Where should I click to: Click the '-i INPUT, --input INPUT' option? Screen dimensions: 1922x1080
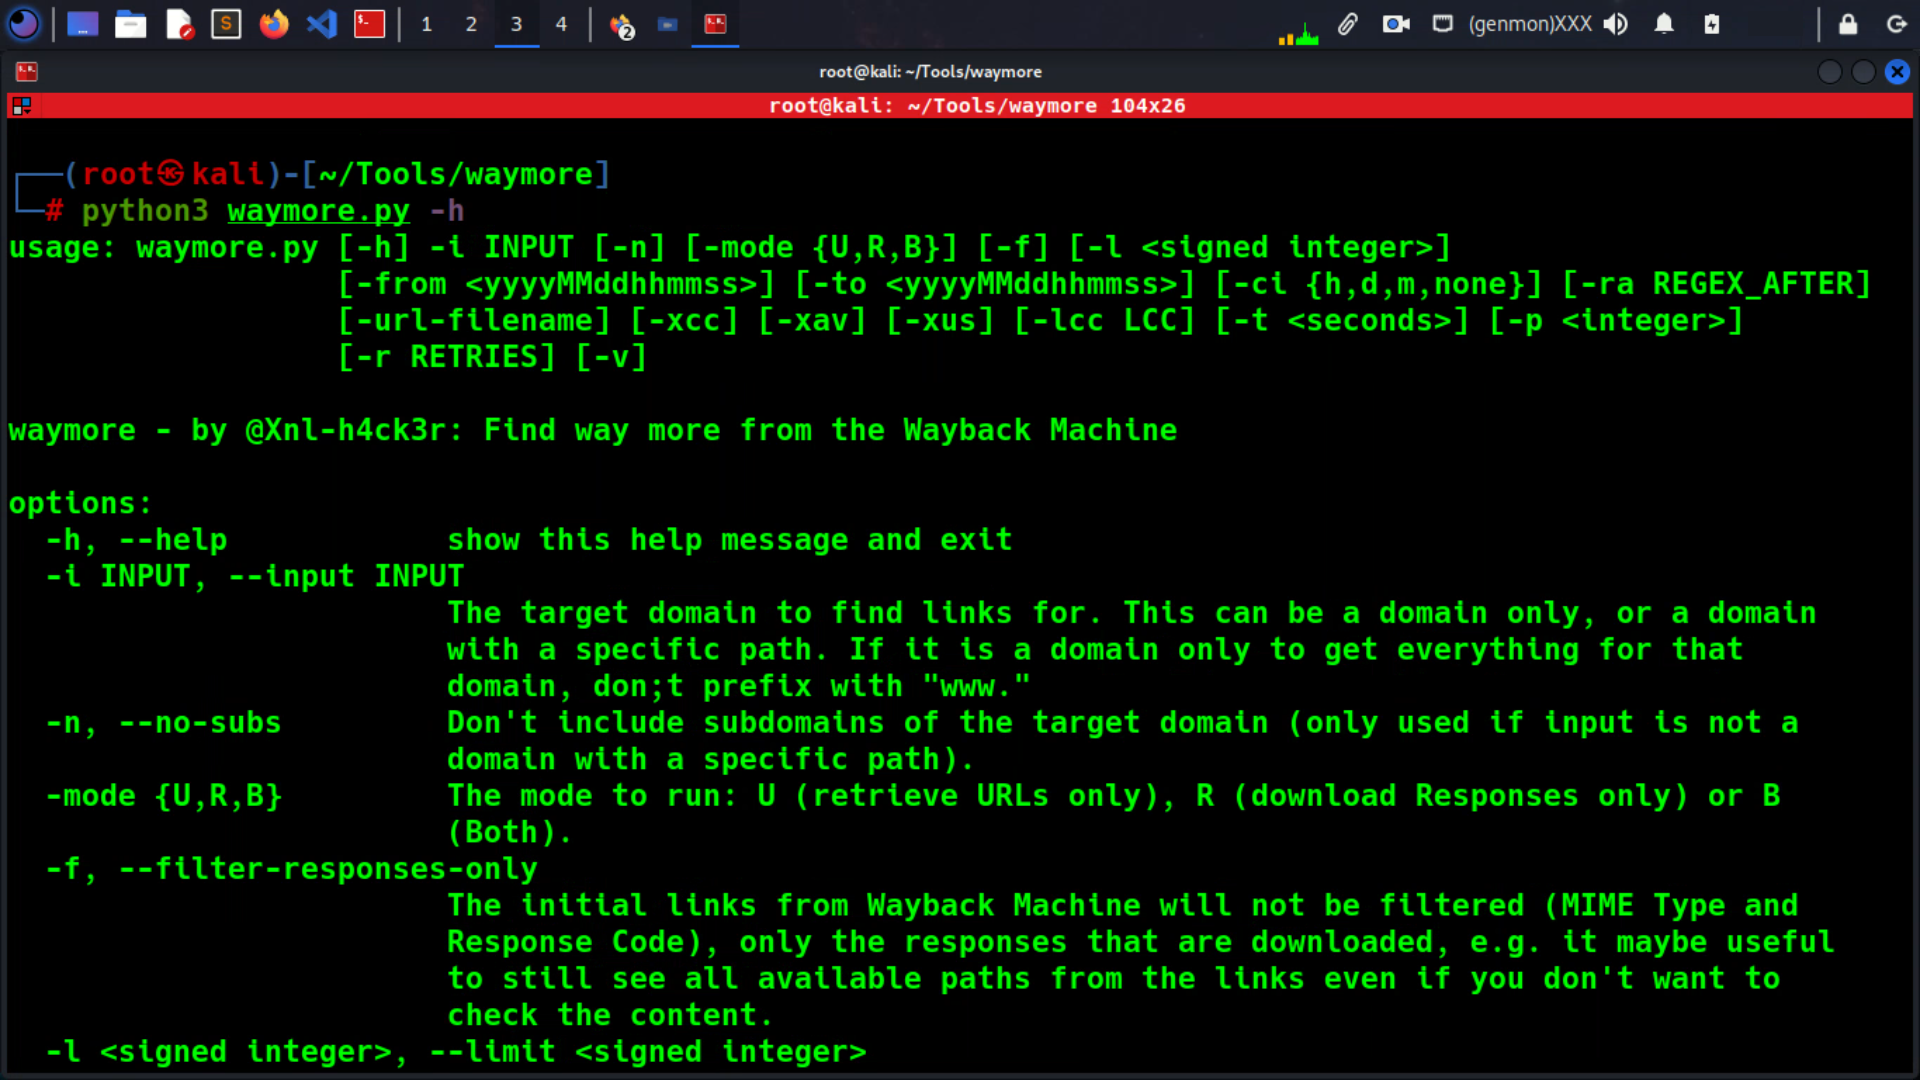255,576
